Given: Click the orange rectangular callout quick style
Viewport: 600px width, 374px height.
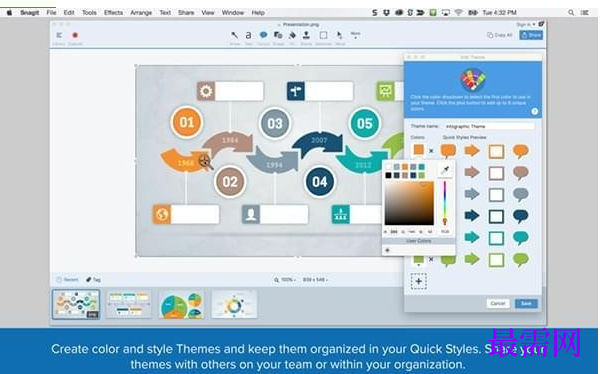Looking at the screenshot, I should (x=448, y=151).
